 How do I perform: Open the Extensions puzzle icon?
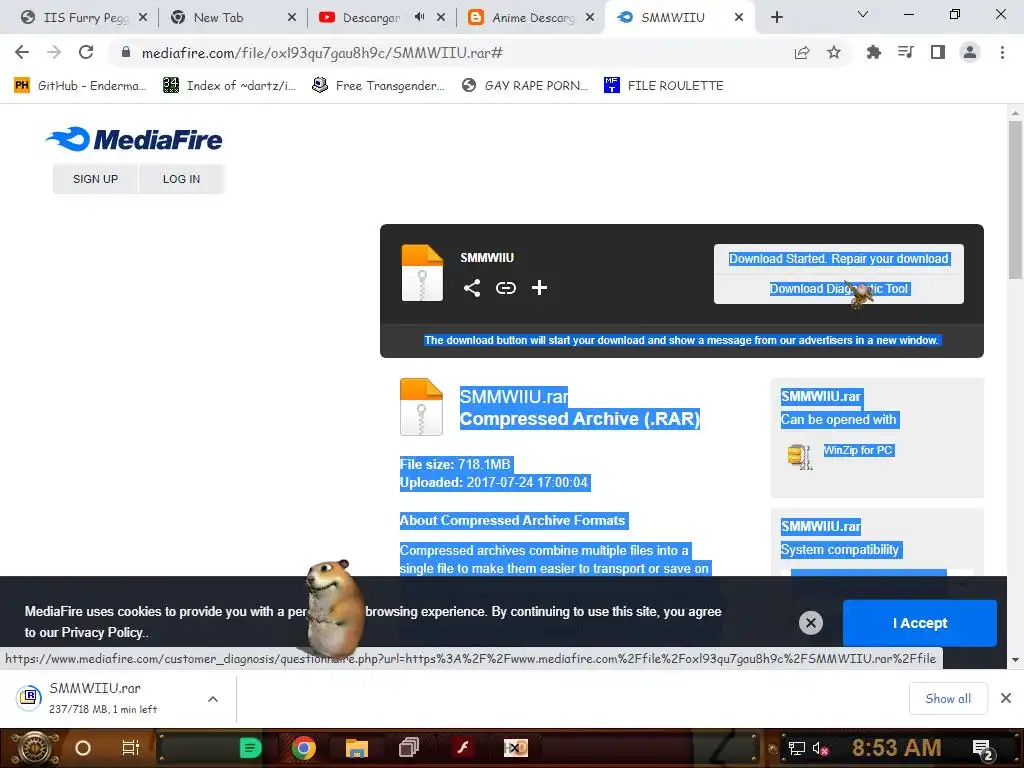coord(873,52)
